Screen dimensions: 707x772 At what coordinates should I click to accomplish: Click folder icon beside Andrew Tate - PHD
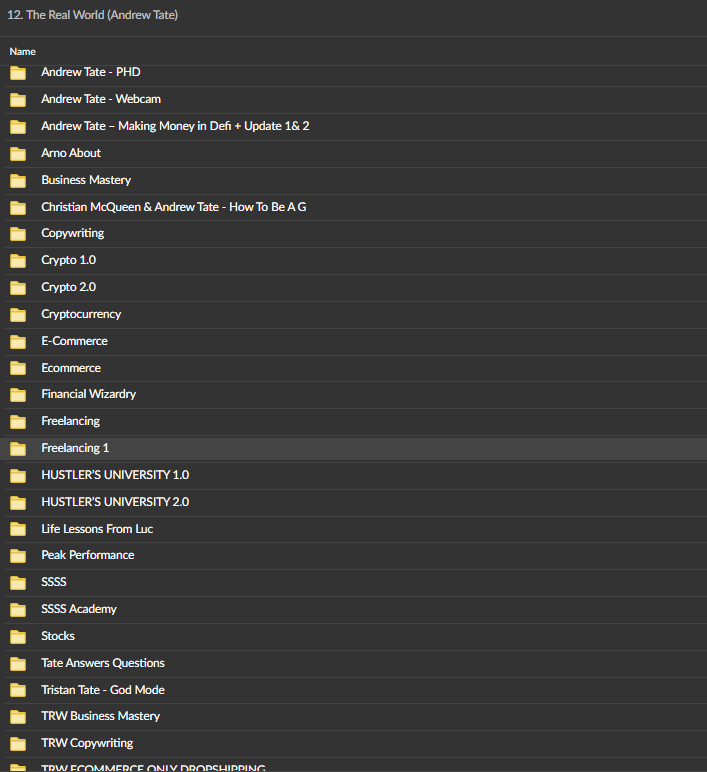coord(18,73)
